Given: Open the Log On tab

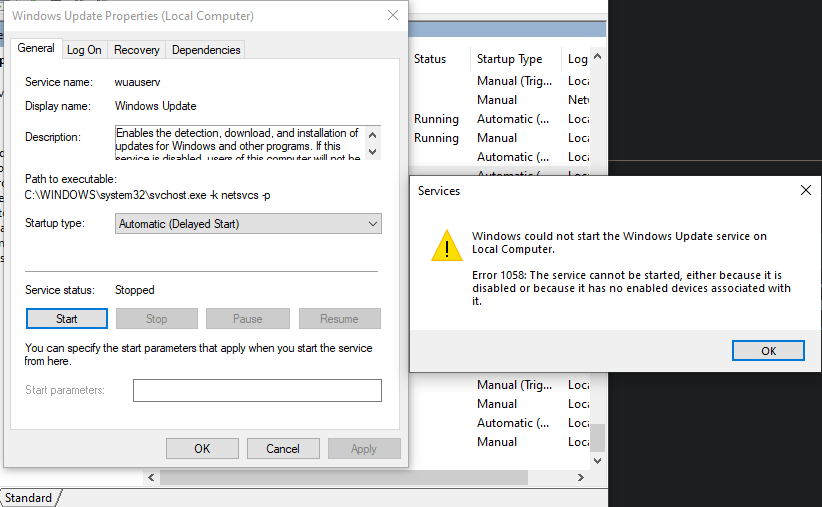Looking at the screenshot, I should coord(84,50).
